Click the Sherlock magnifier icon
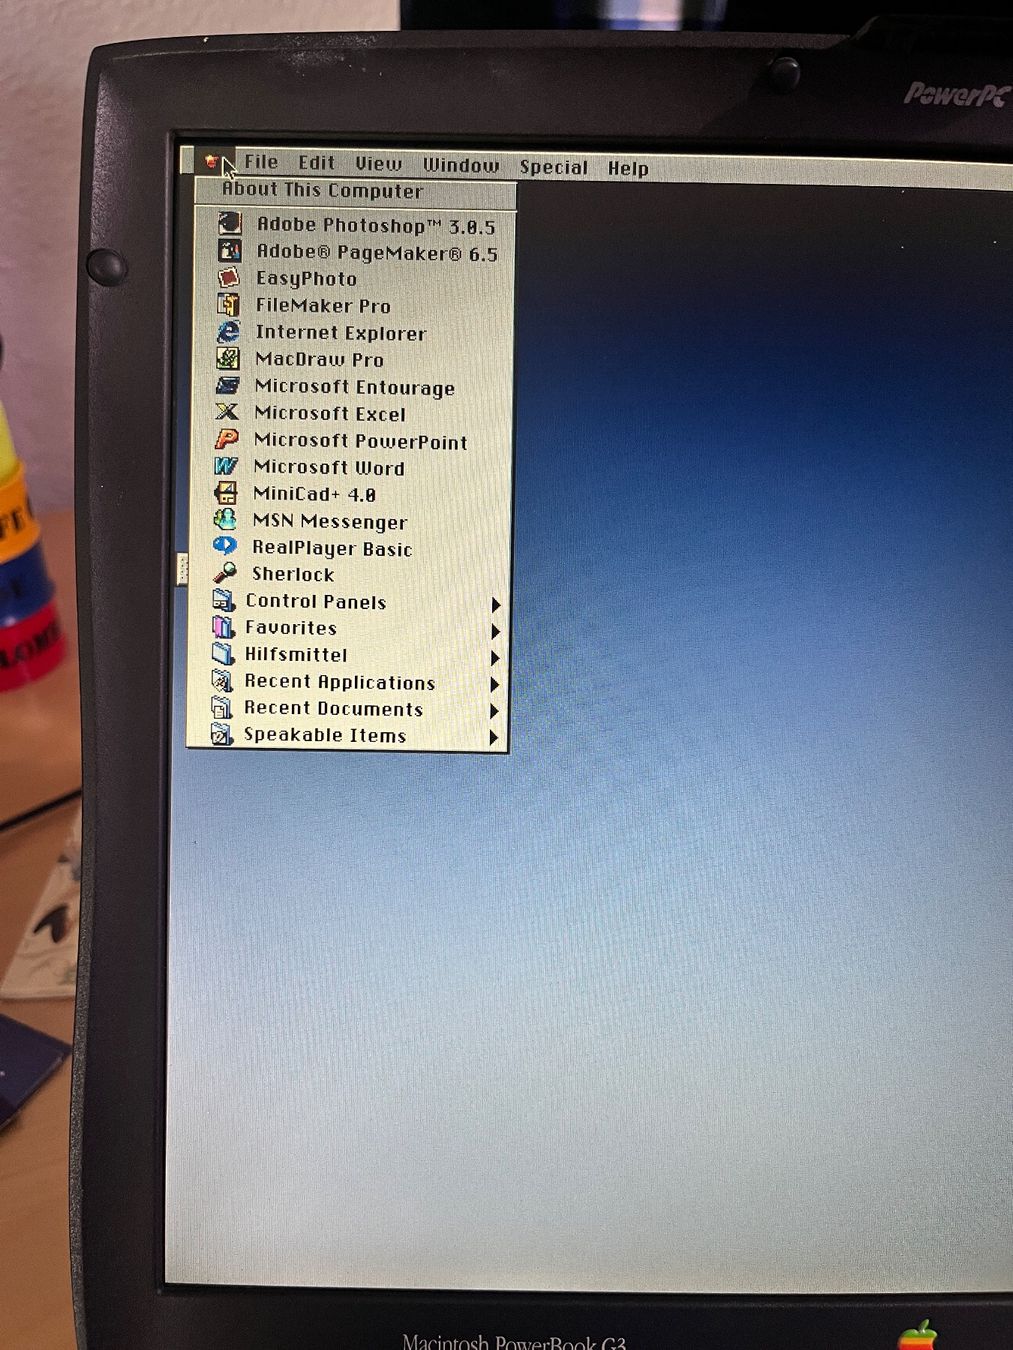Viewport: 1013px width, 1350px height. 225,573
